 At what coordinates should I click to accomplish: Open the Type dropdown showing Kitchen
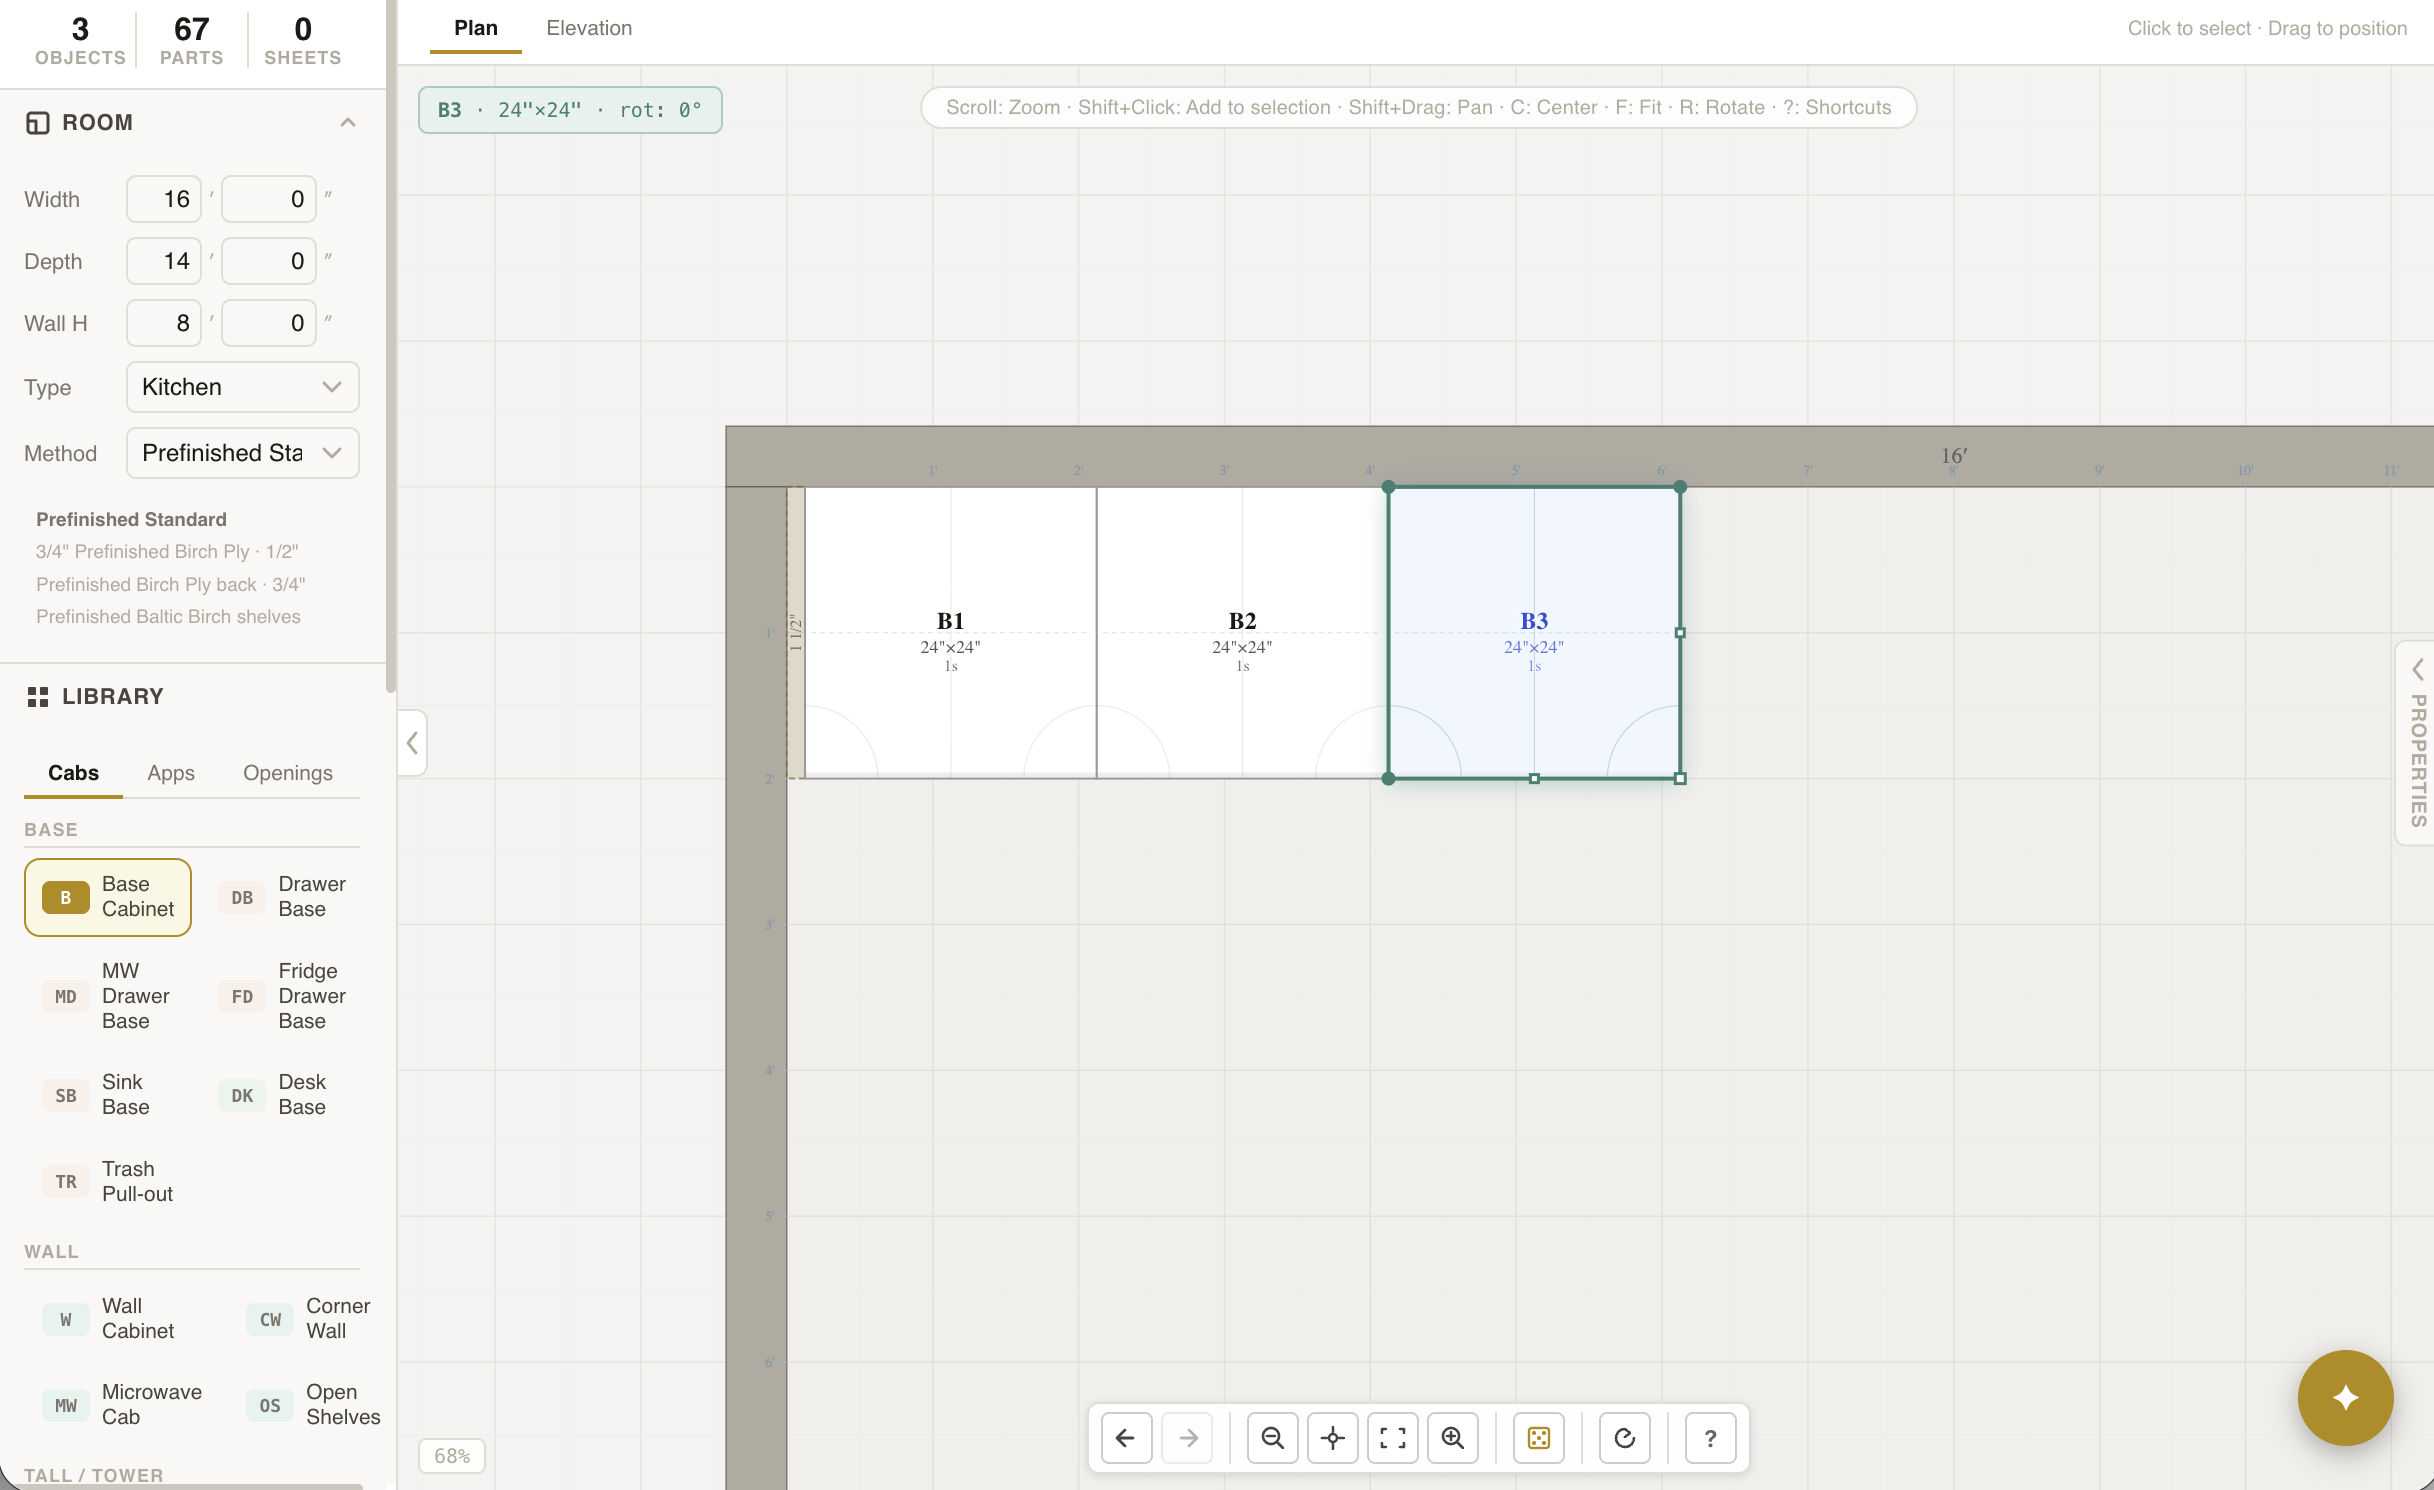(x=242, y=387)
